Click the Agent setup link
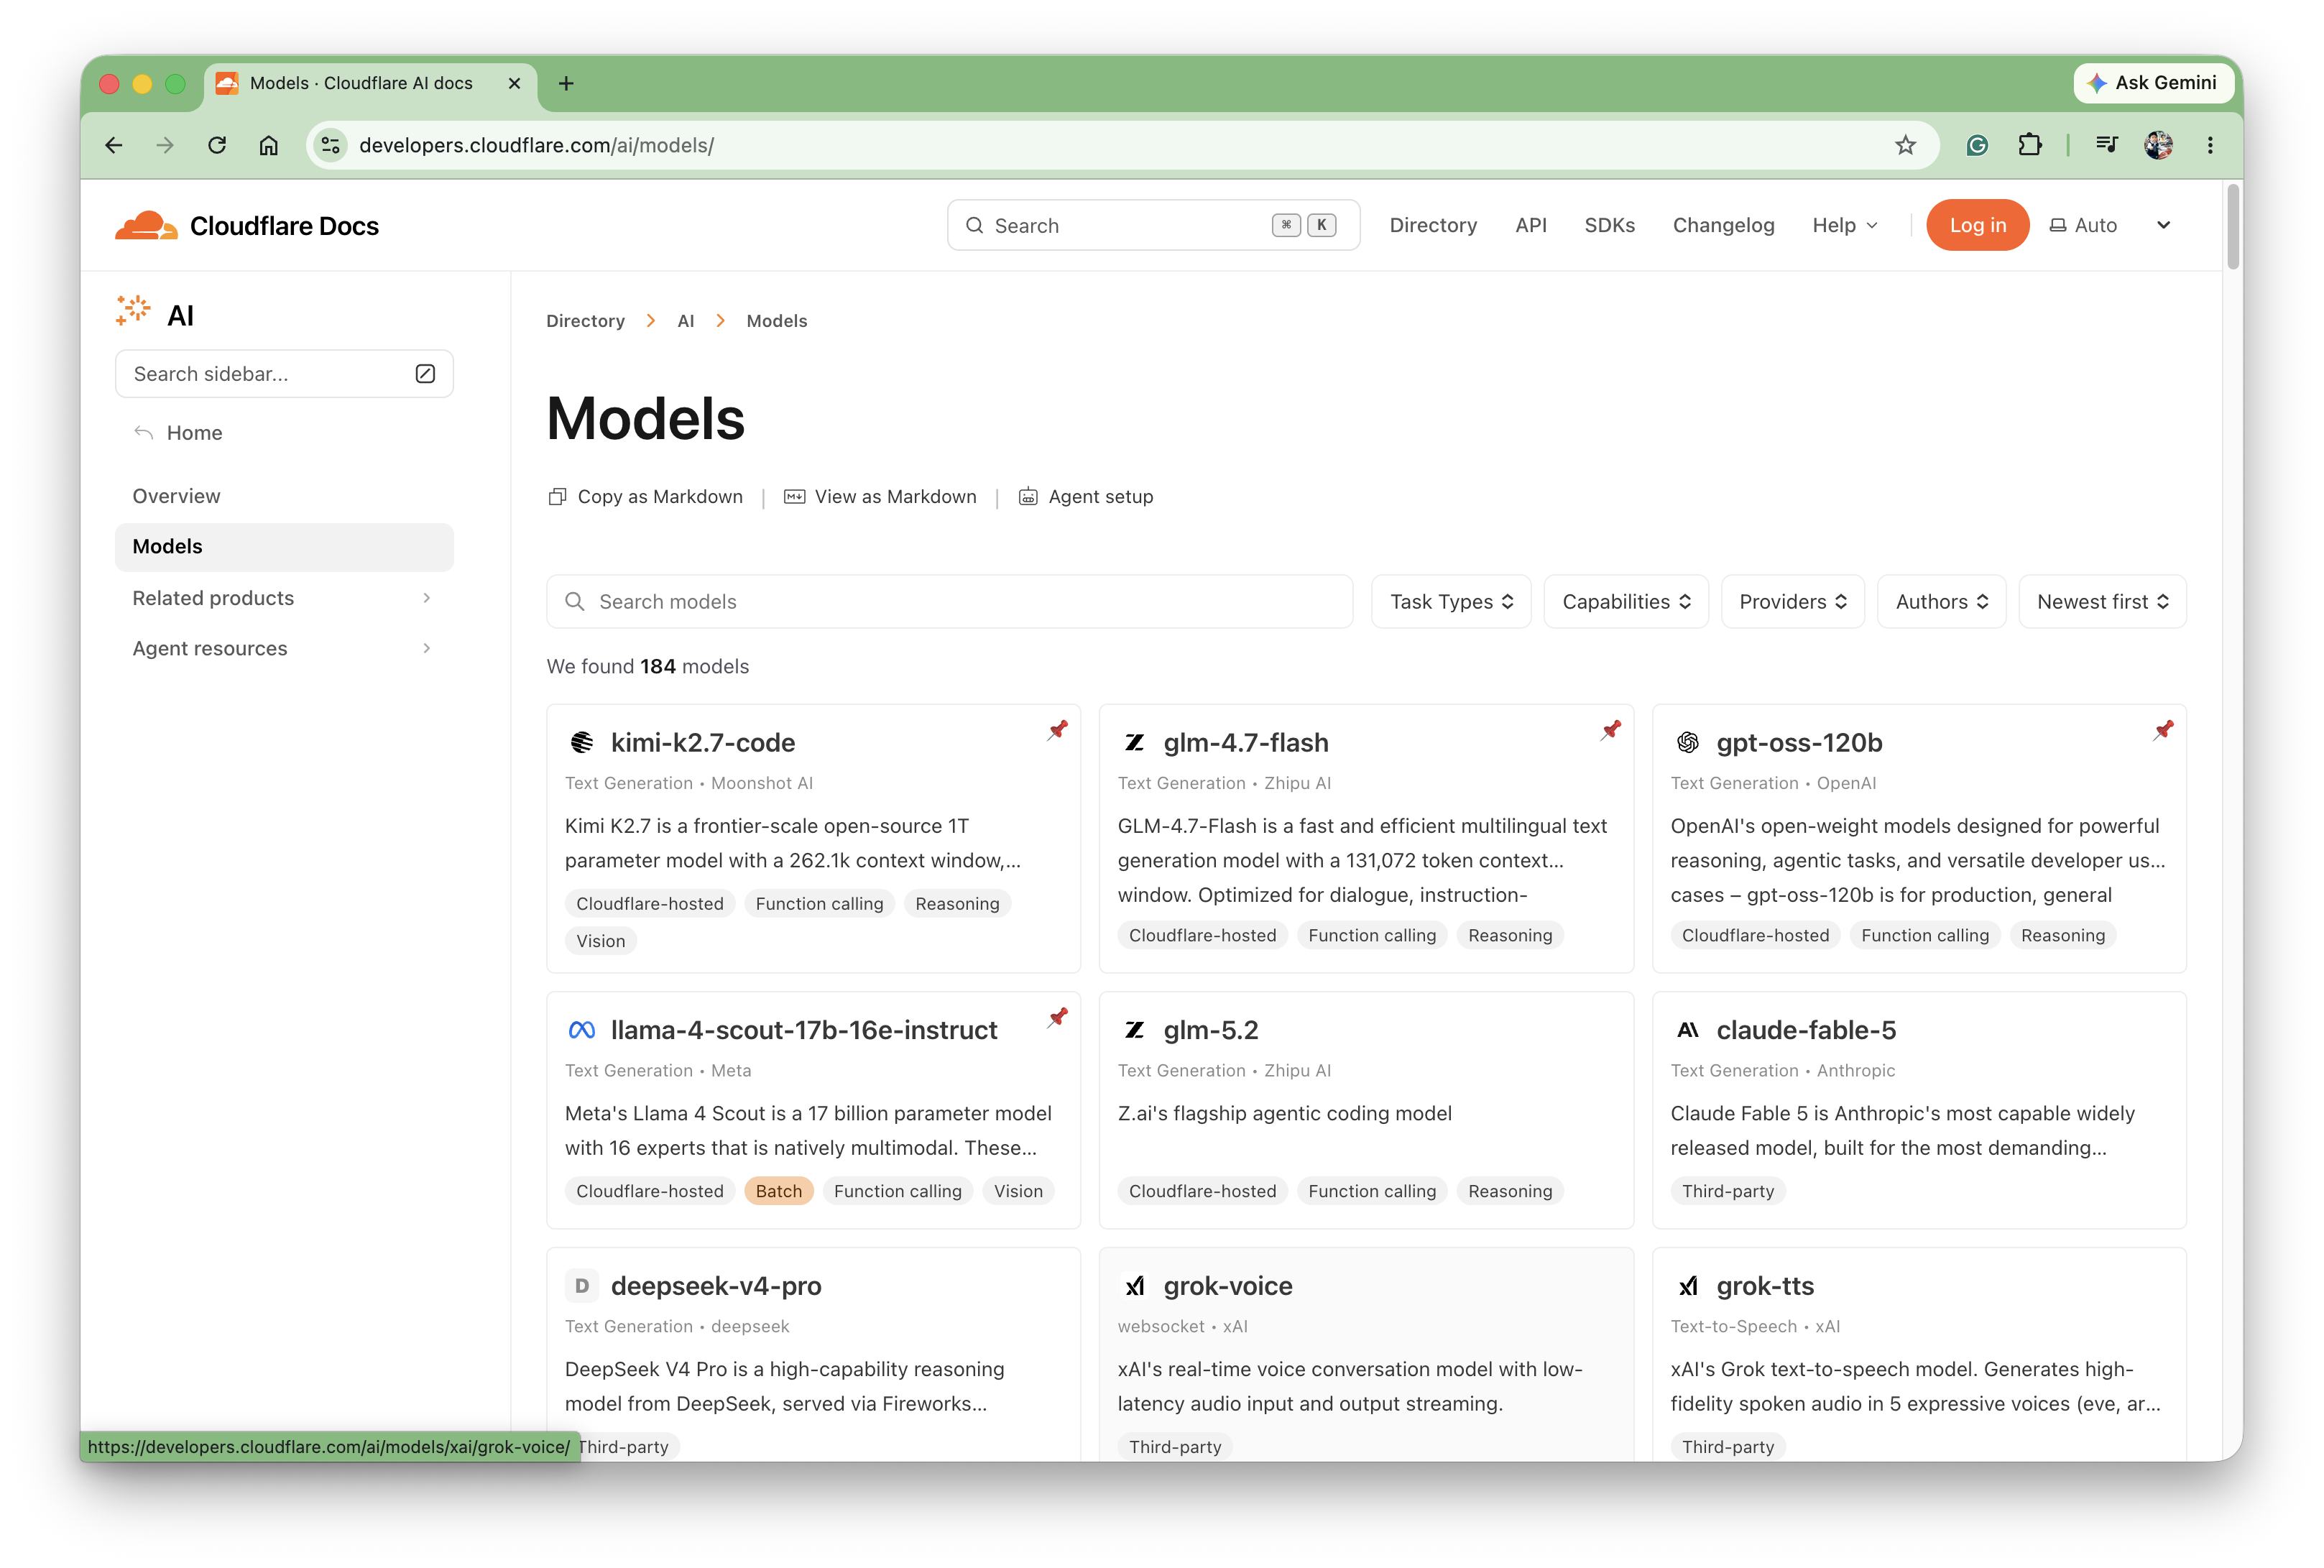 tap(1086, 497)
